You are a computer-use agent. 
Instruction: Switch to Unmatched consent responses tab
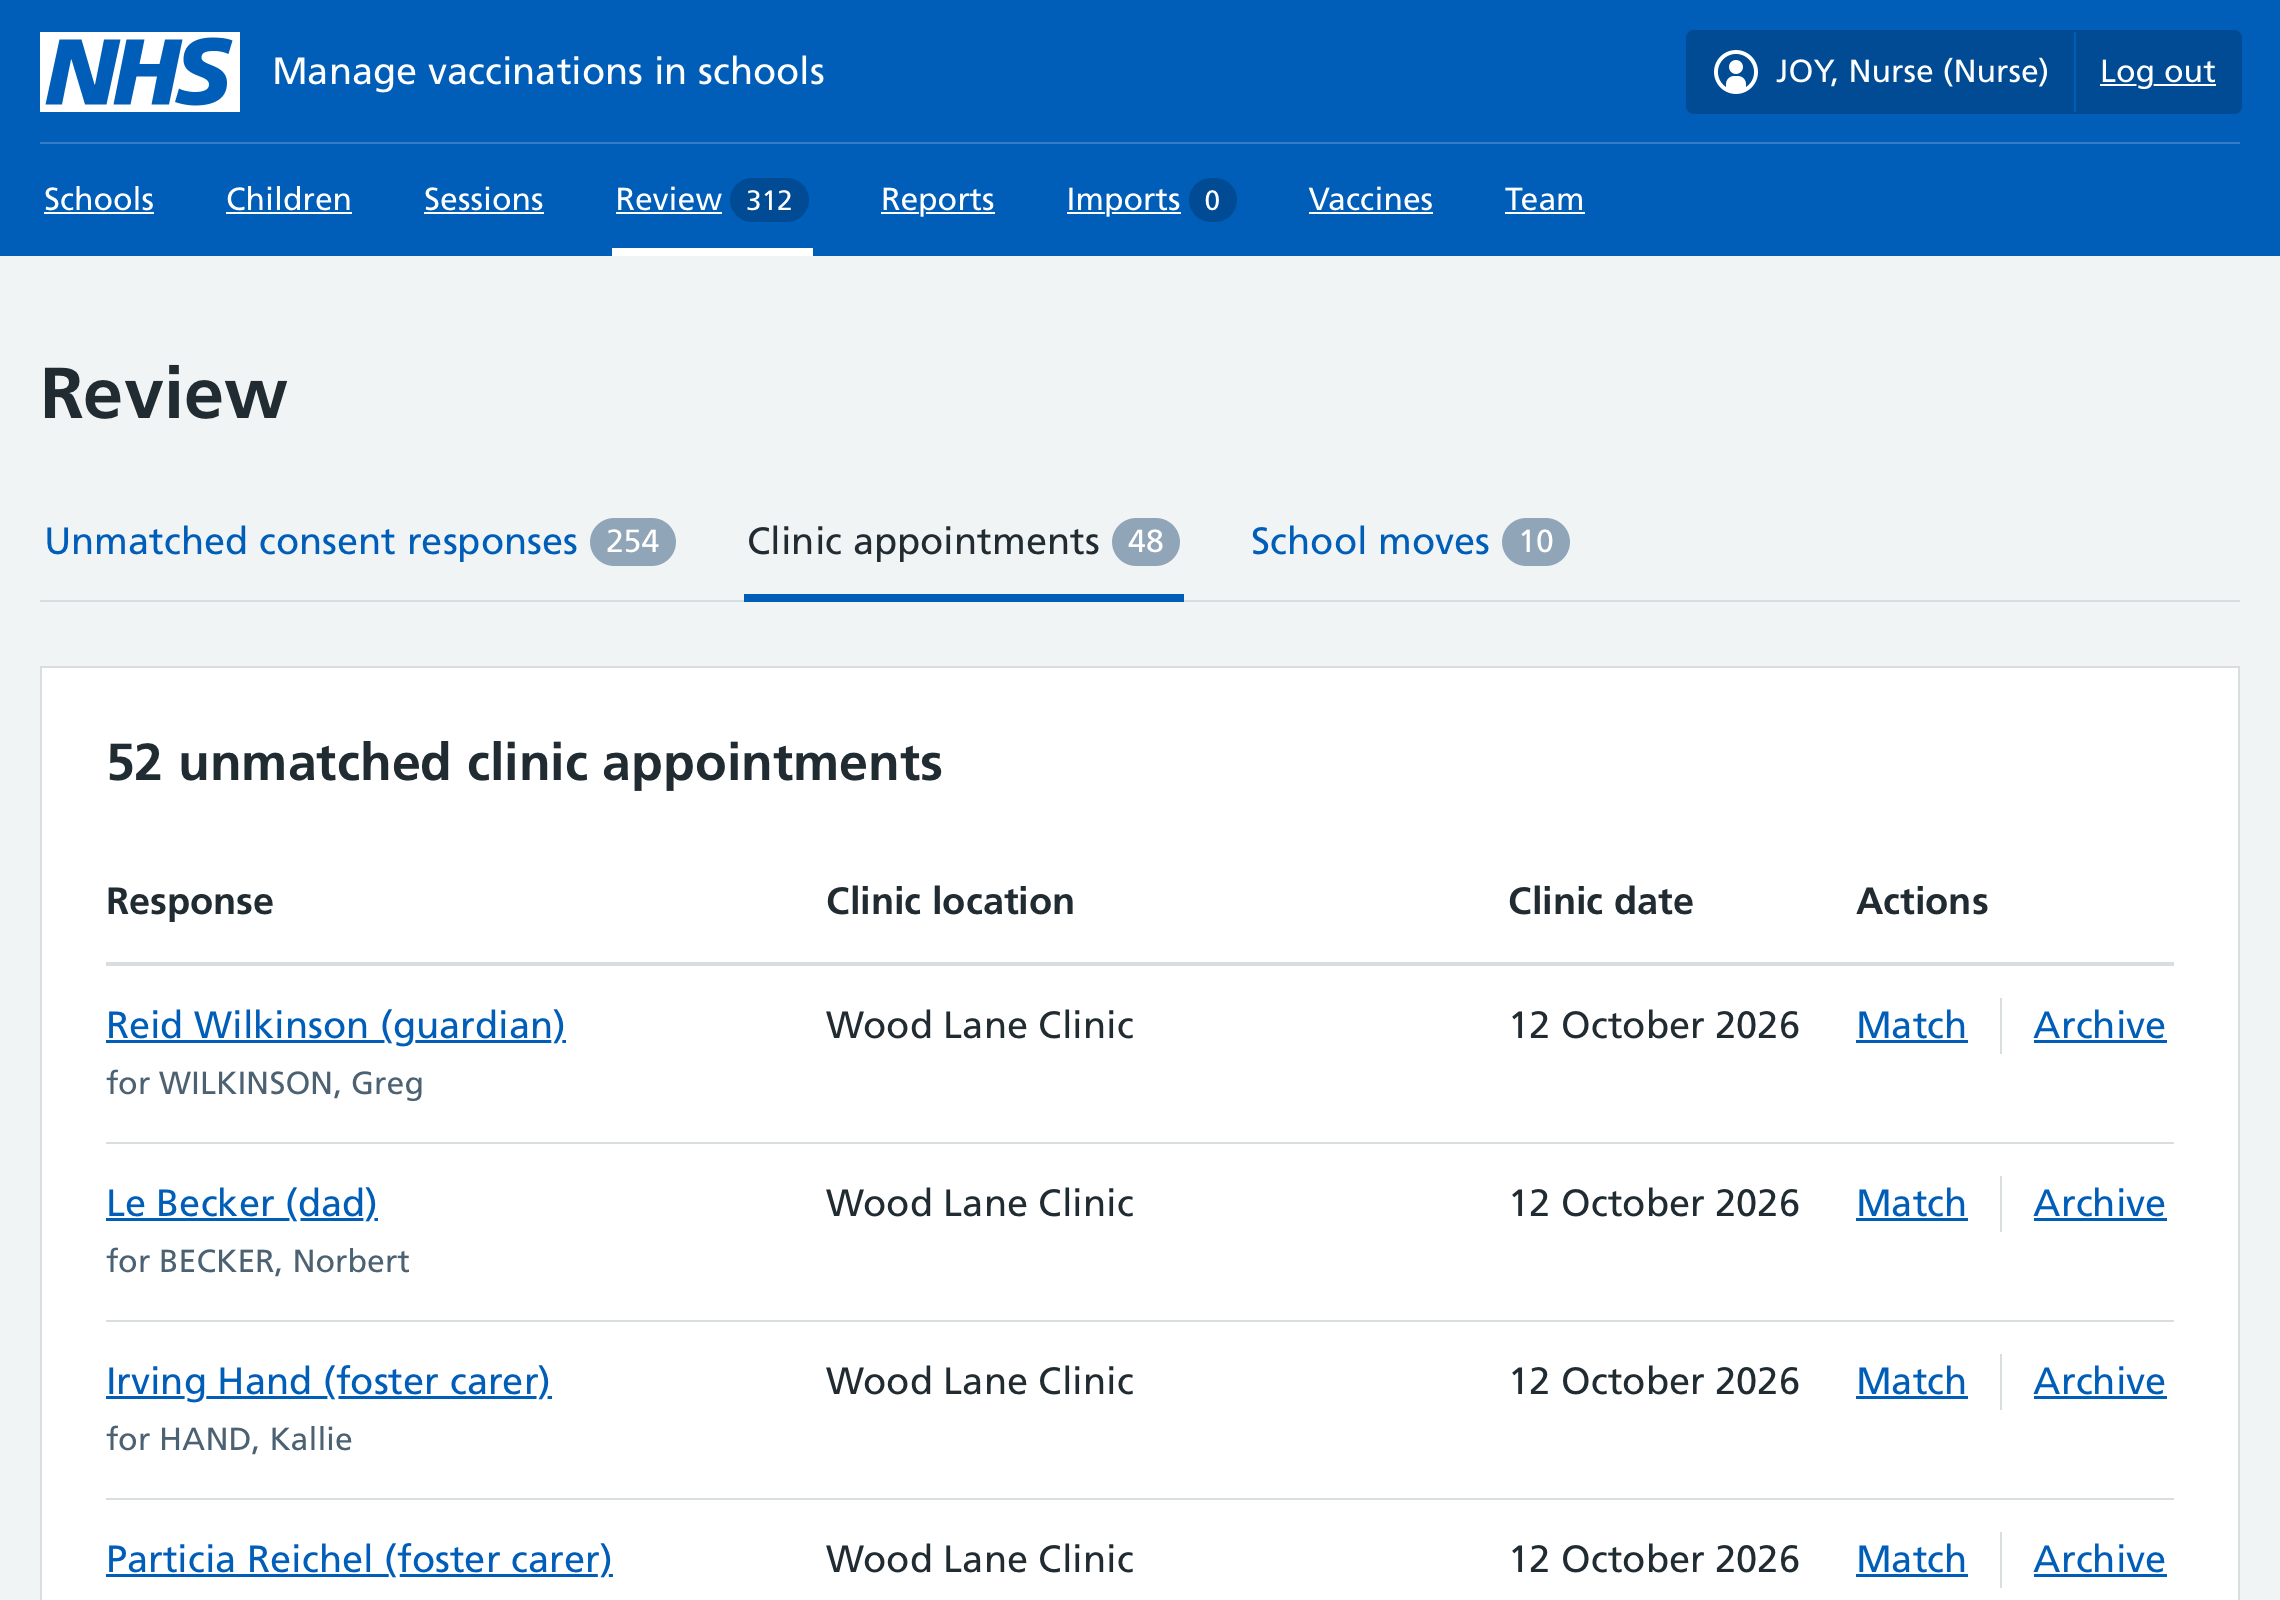pos(360,541)
